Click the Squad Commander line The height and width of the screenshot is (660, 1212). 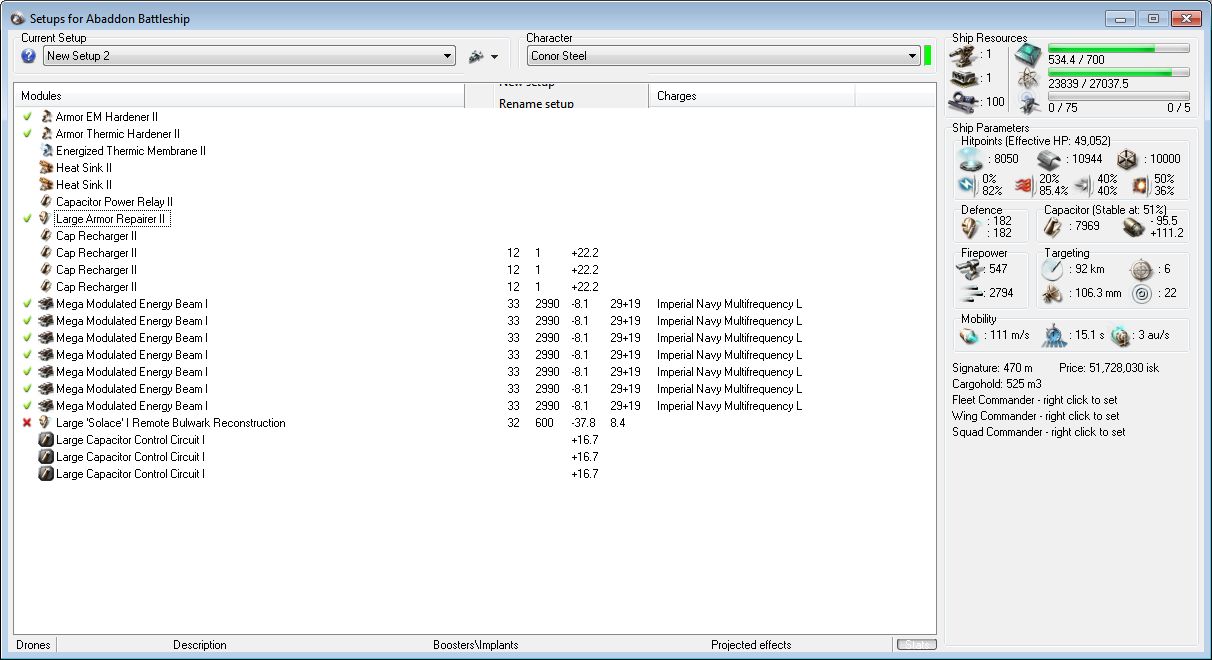(x=1038, y=432)
